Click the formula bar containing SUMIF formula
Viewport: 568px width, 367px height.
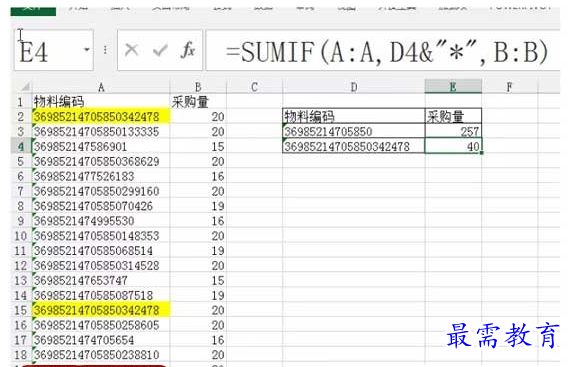383,50
